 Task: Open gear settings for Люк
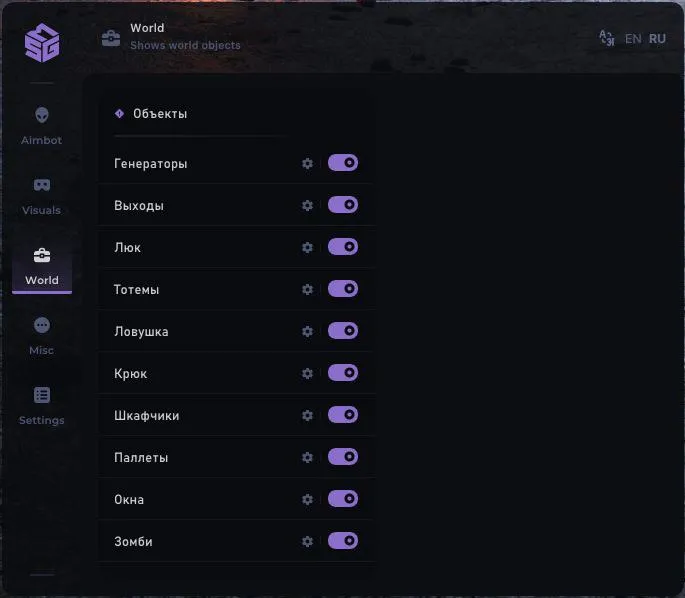click(308, 247)
